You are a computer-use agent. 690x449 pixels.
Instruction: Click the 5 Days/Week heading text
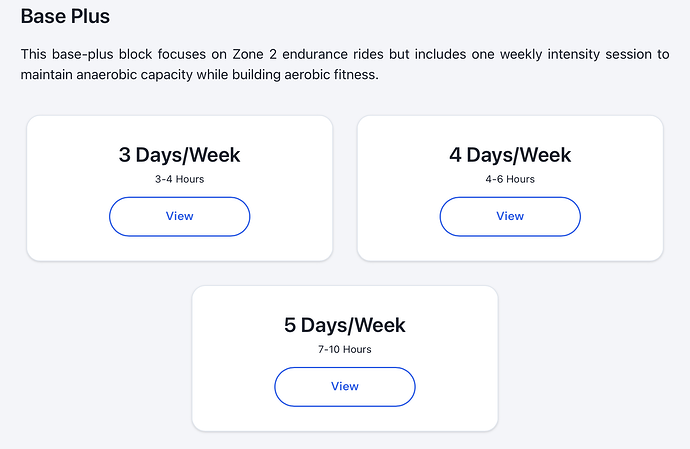point(345,325)
